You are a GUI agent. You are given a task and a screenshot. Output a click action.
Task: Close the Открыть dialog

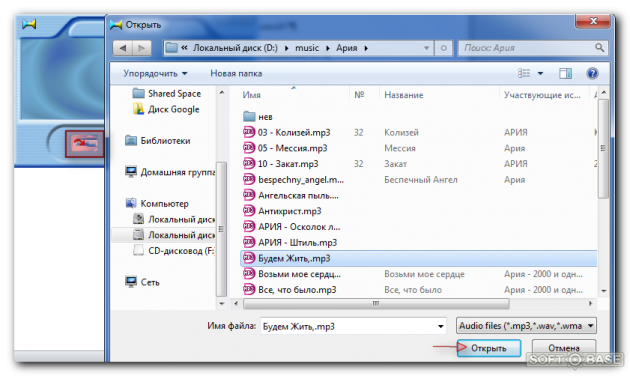(x=593, y=21)
